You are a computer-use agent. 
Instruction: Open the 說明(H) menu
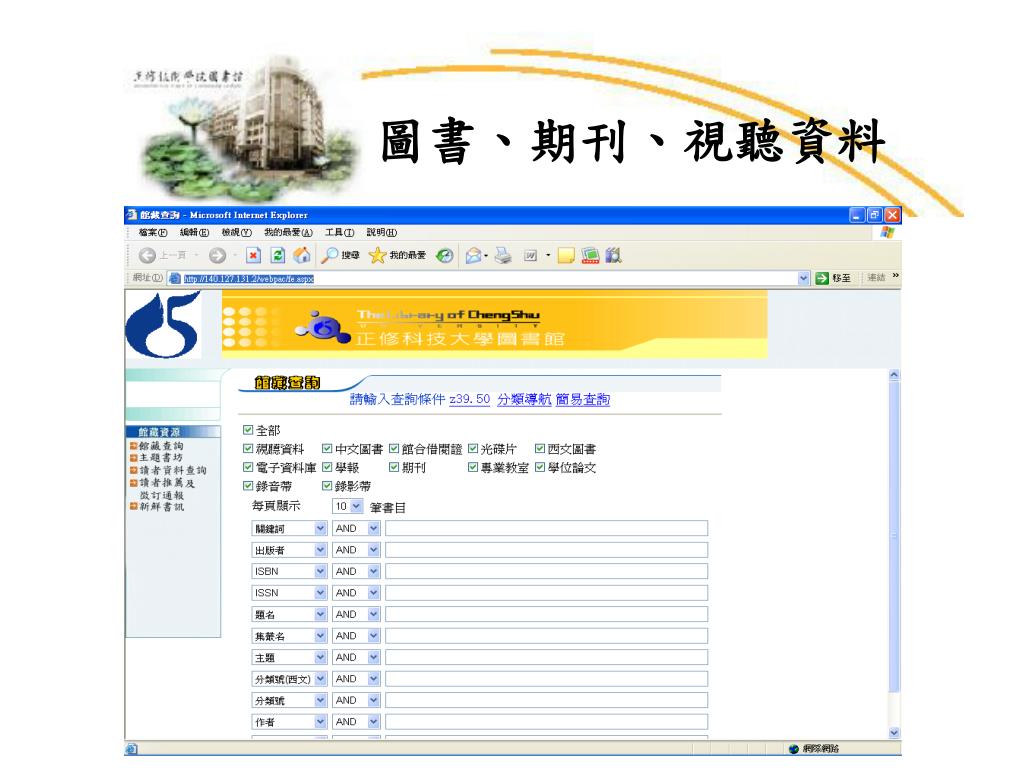[x=381, y=232]
